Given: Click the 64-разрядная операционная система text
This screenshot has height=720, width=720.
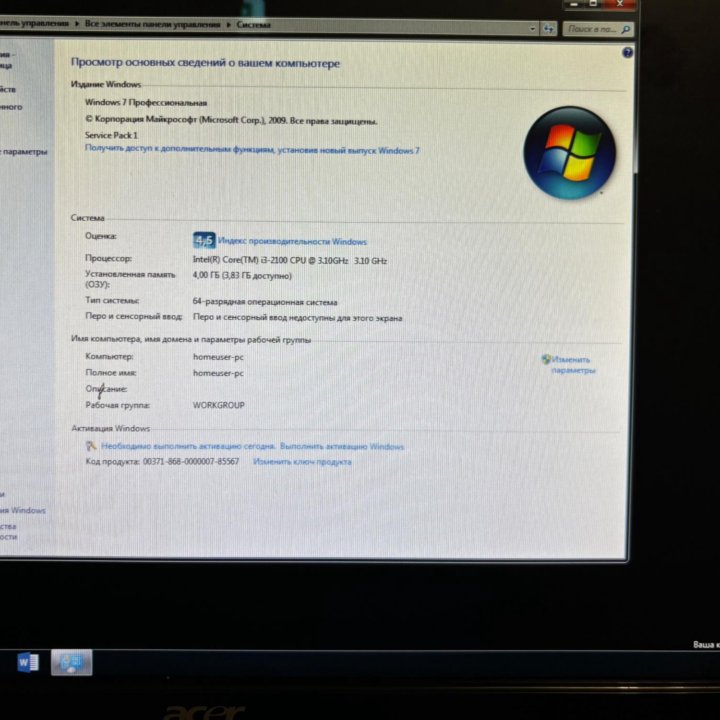Looking at the screenshot, I should (x=265, y=302).
